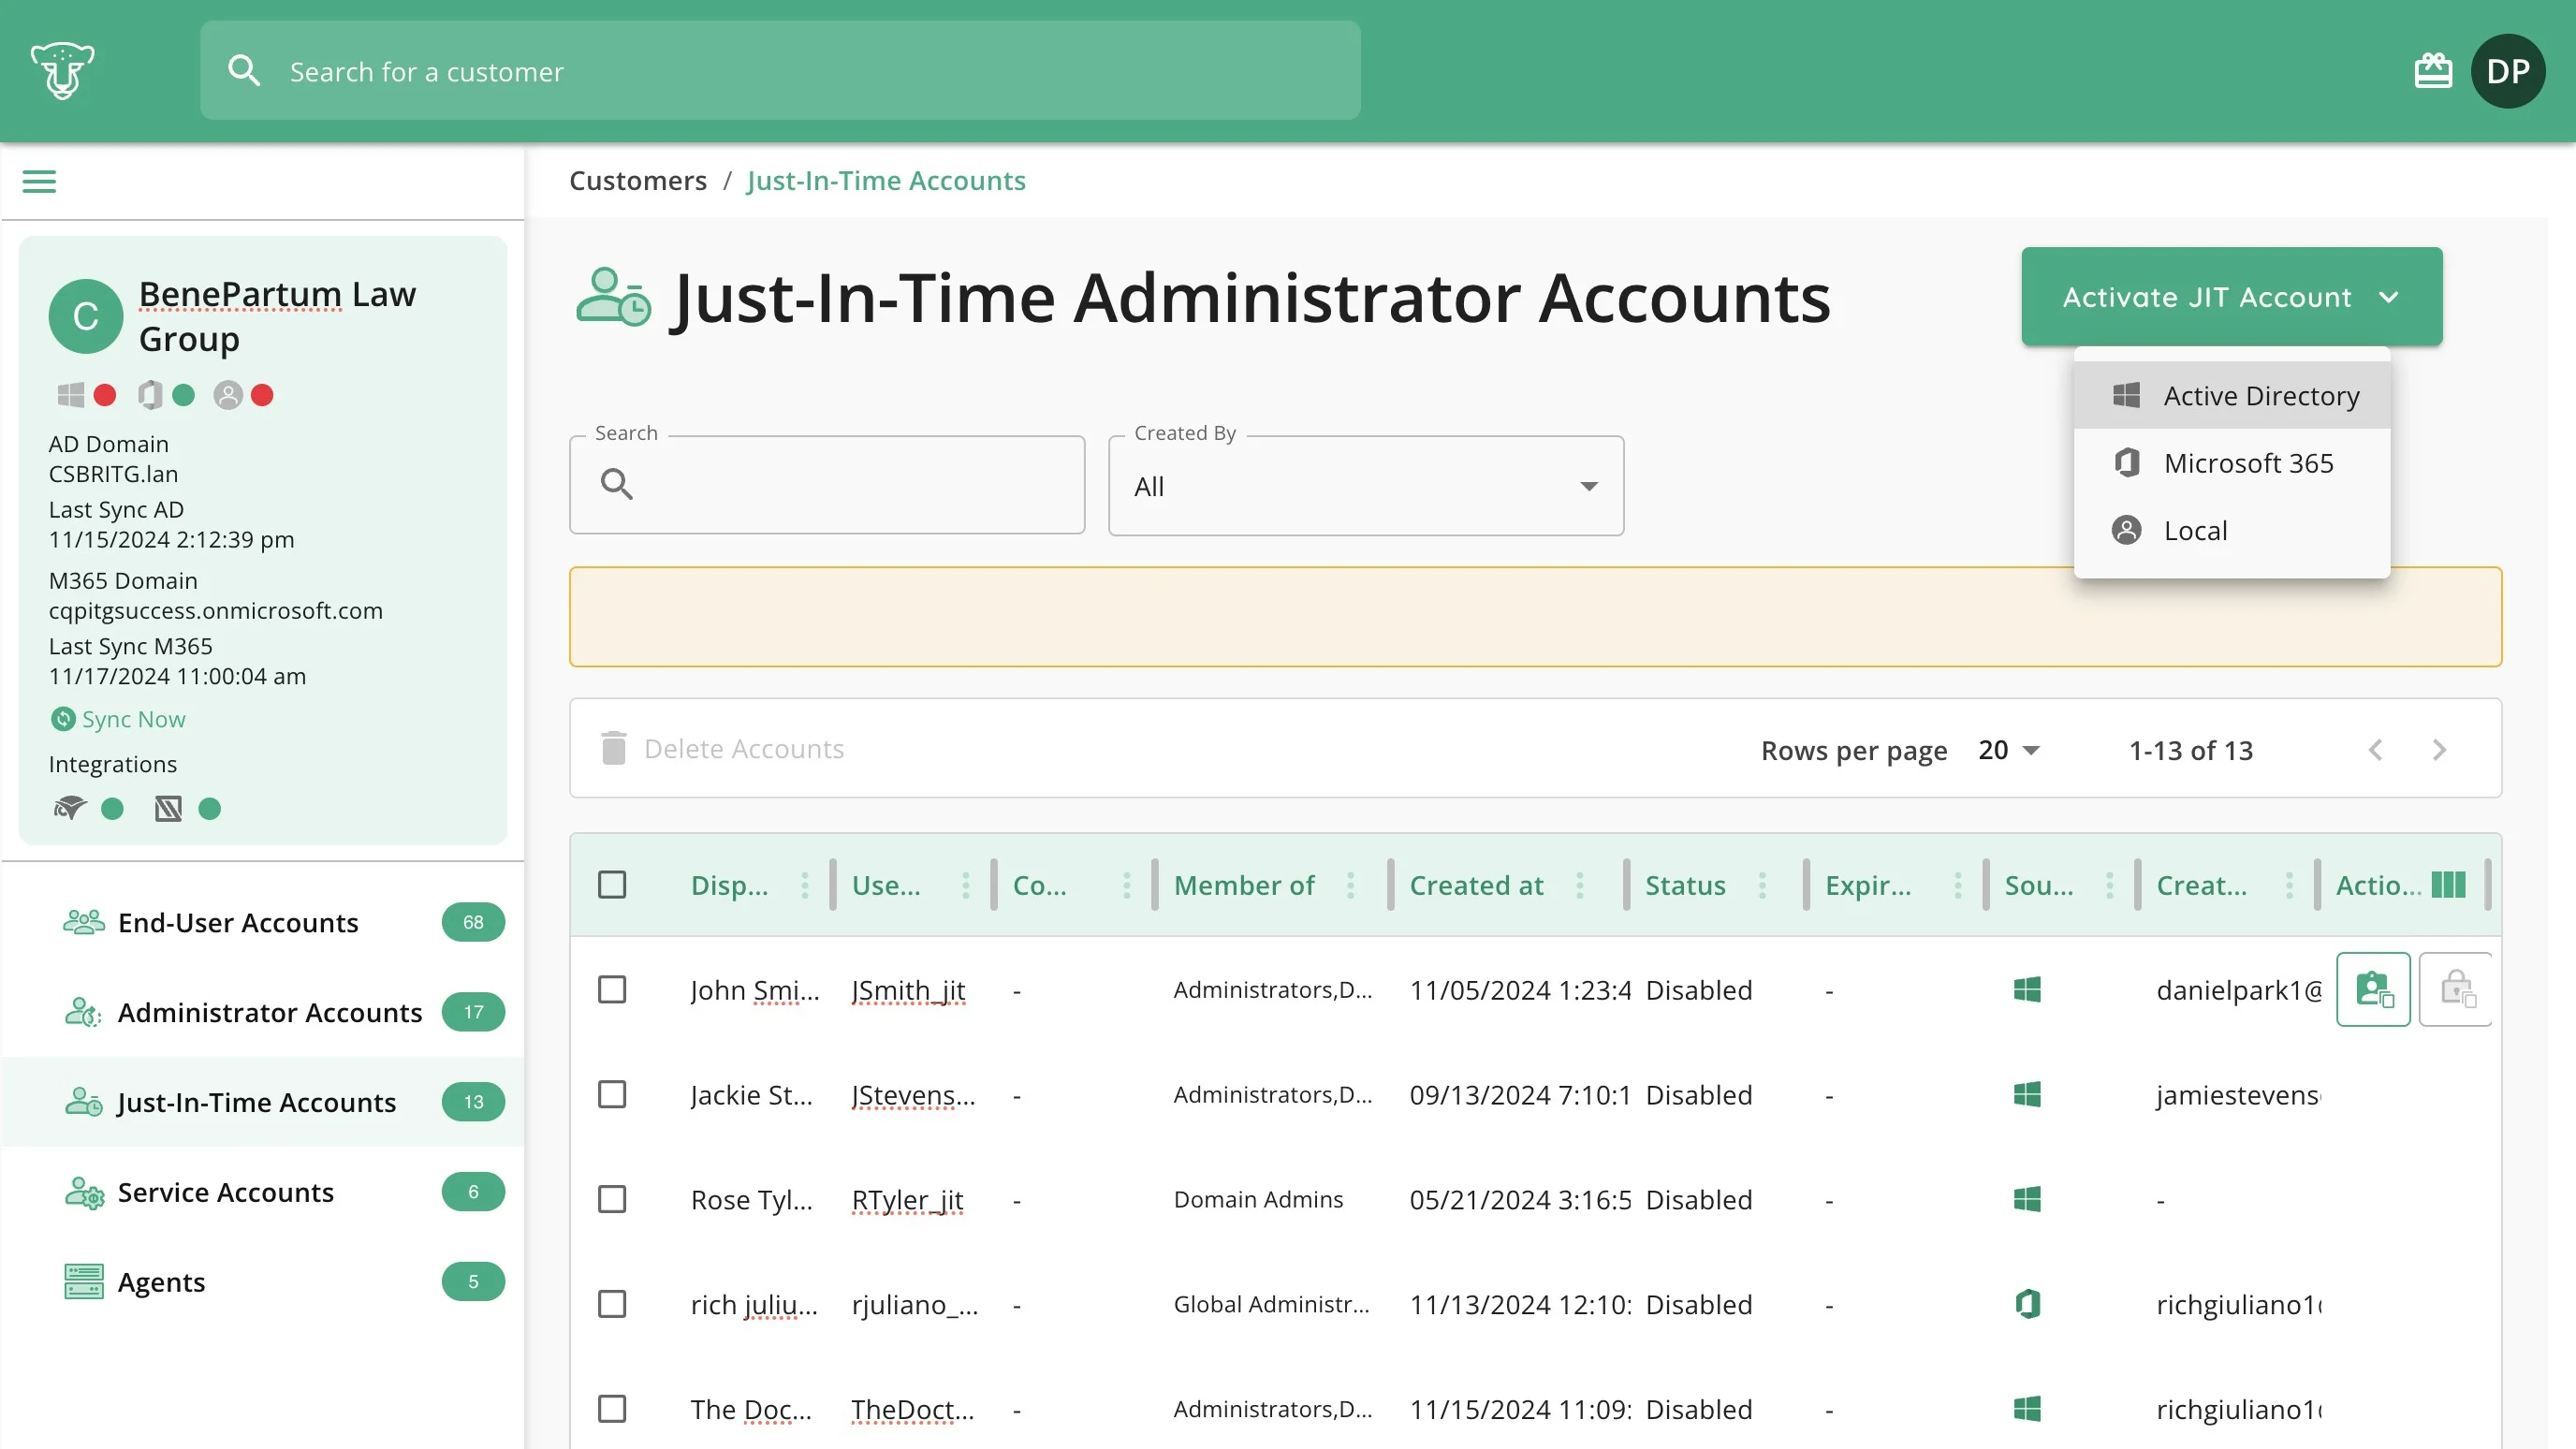
Task: Click the BenePartum Law Group customer name
Action: pyautogui.click(x=277, y=317)
